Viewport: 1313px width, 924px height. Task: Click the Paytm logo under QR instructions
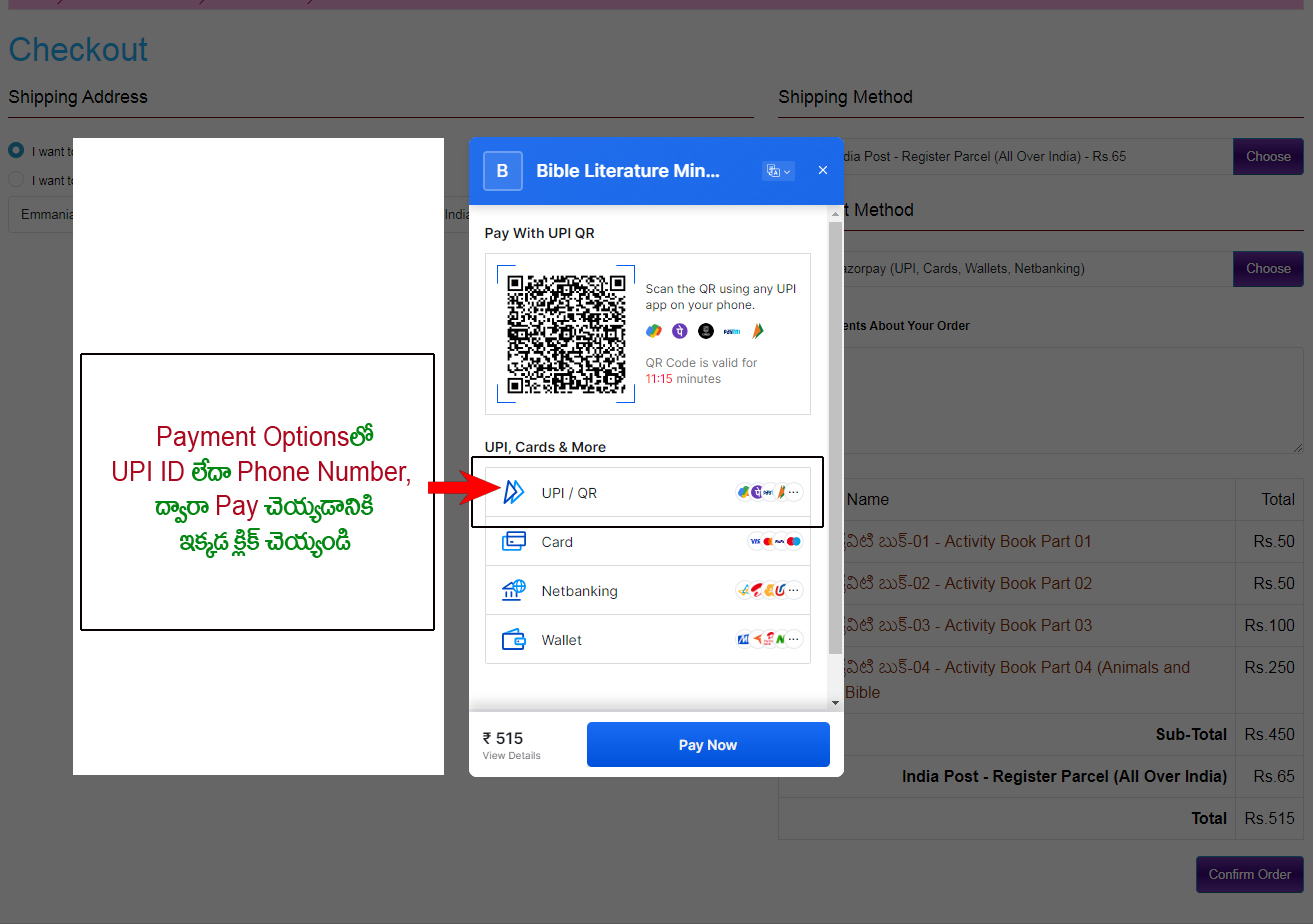click(732, 330)
